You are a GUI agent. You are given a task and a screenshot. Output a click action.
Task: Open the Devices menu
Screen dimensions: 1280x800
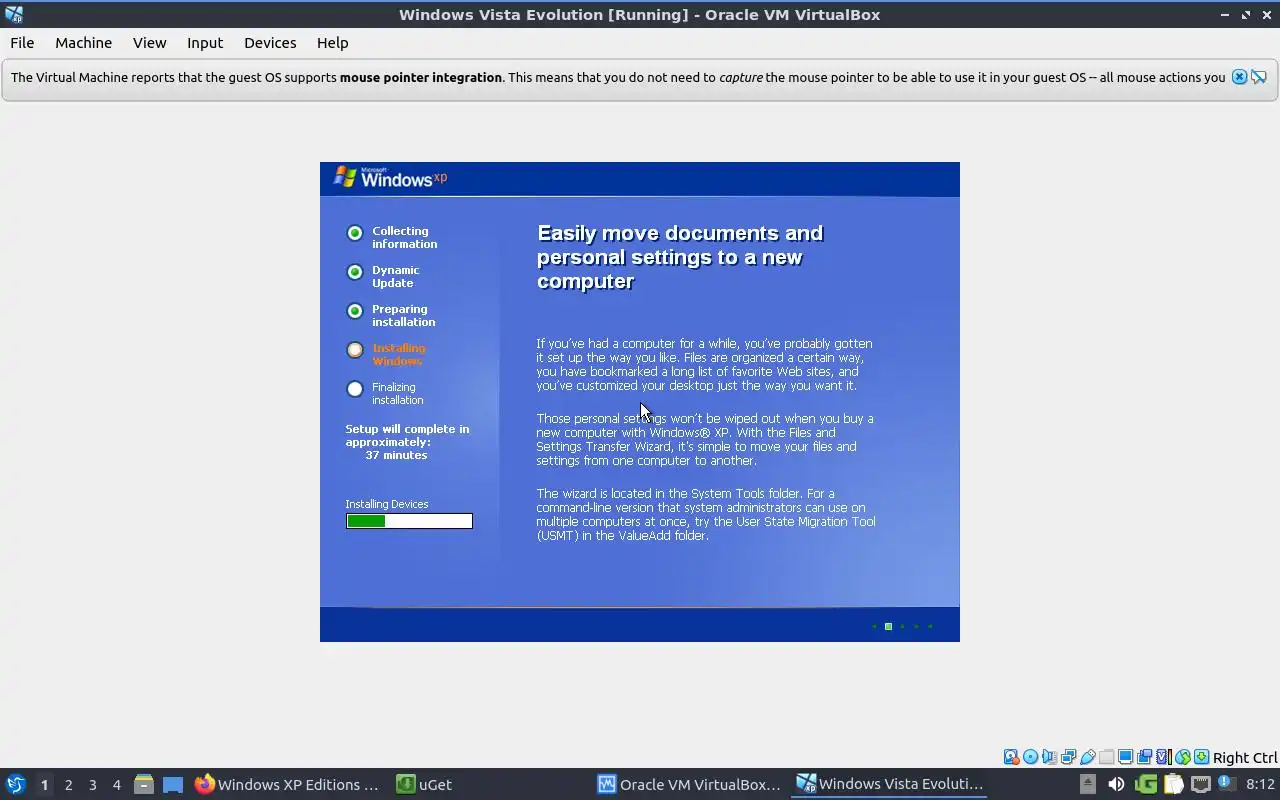coord(270,43)
